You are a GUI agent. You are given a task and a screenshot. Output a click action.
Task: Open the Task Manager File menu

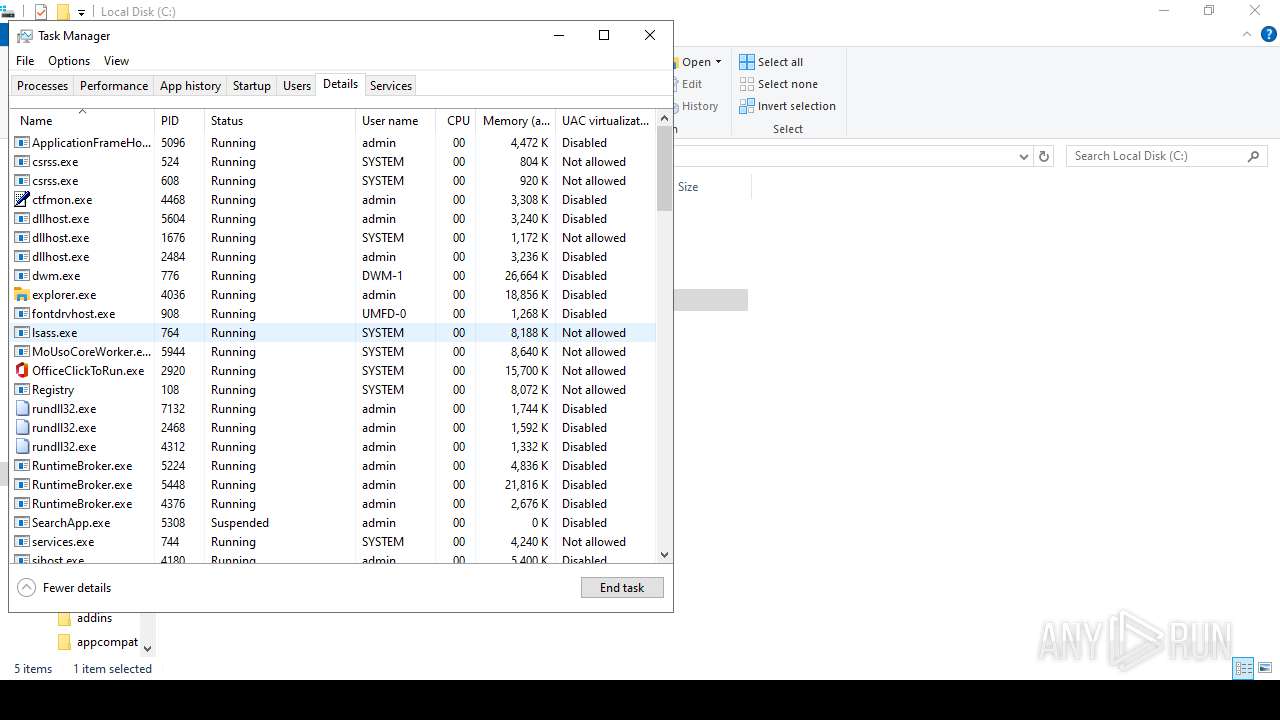coord(25,61)
